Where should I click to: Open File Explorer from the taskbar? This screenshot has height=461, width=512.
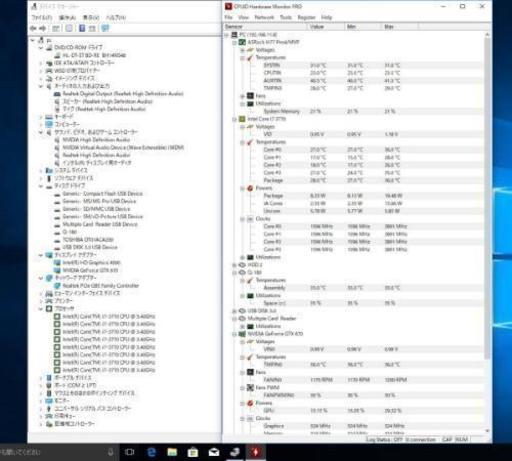pyautogui.click(x=172, y=452)
